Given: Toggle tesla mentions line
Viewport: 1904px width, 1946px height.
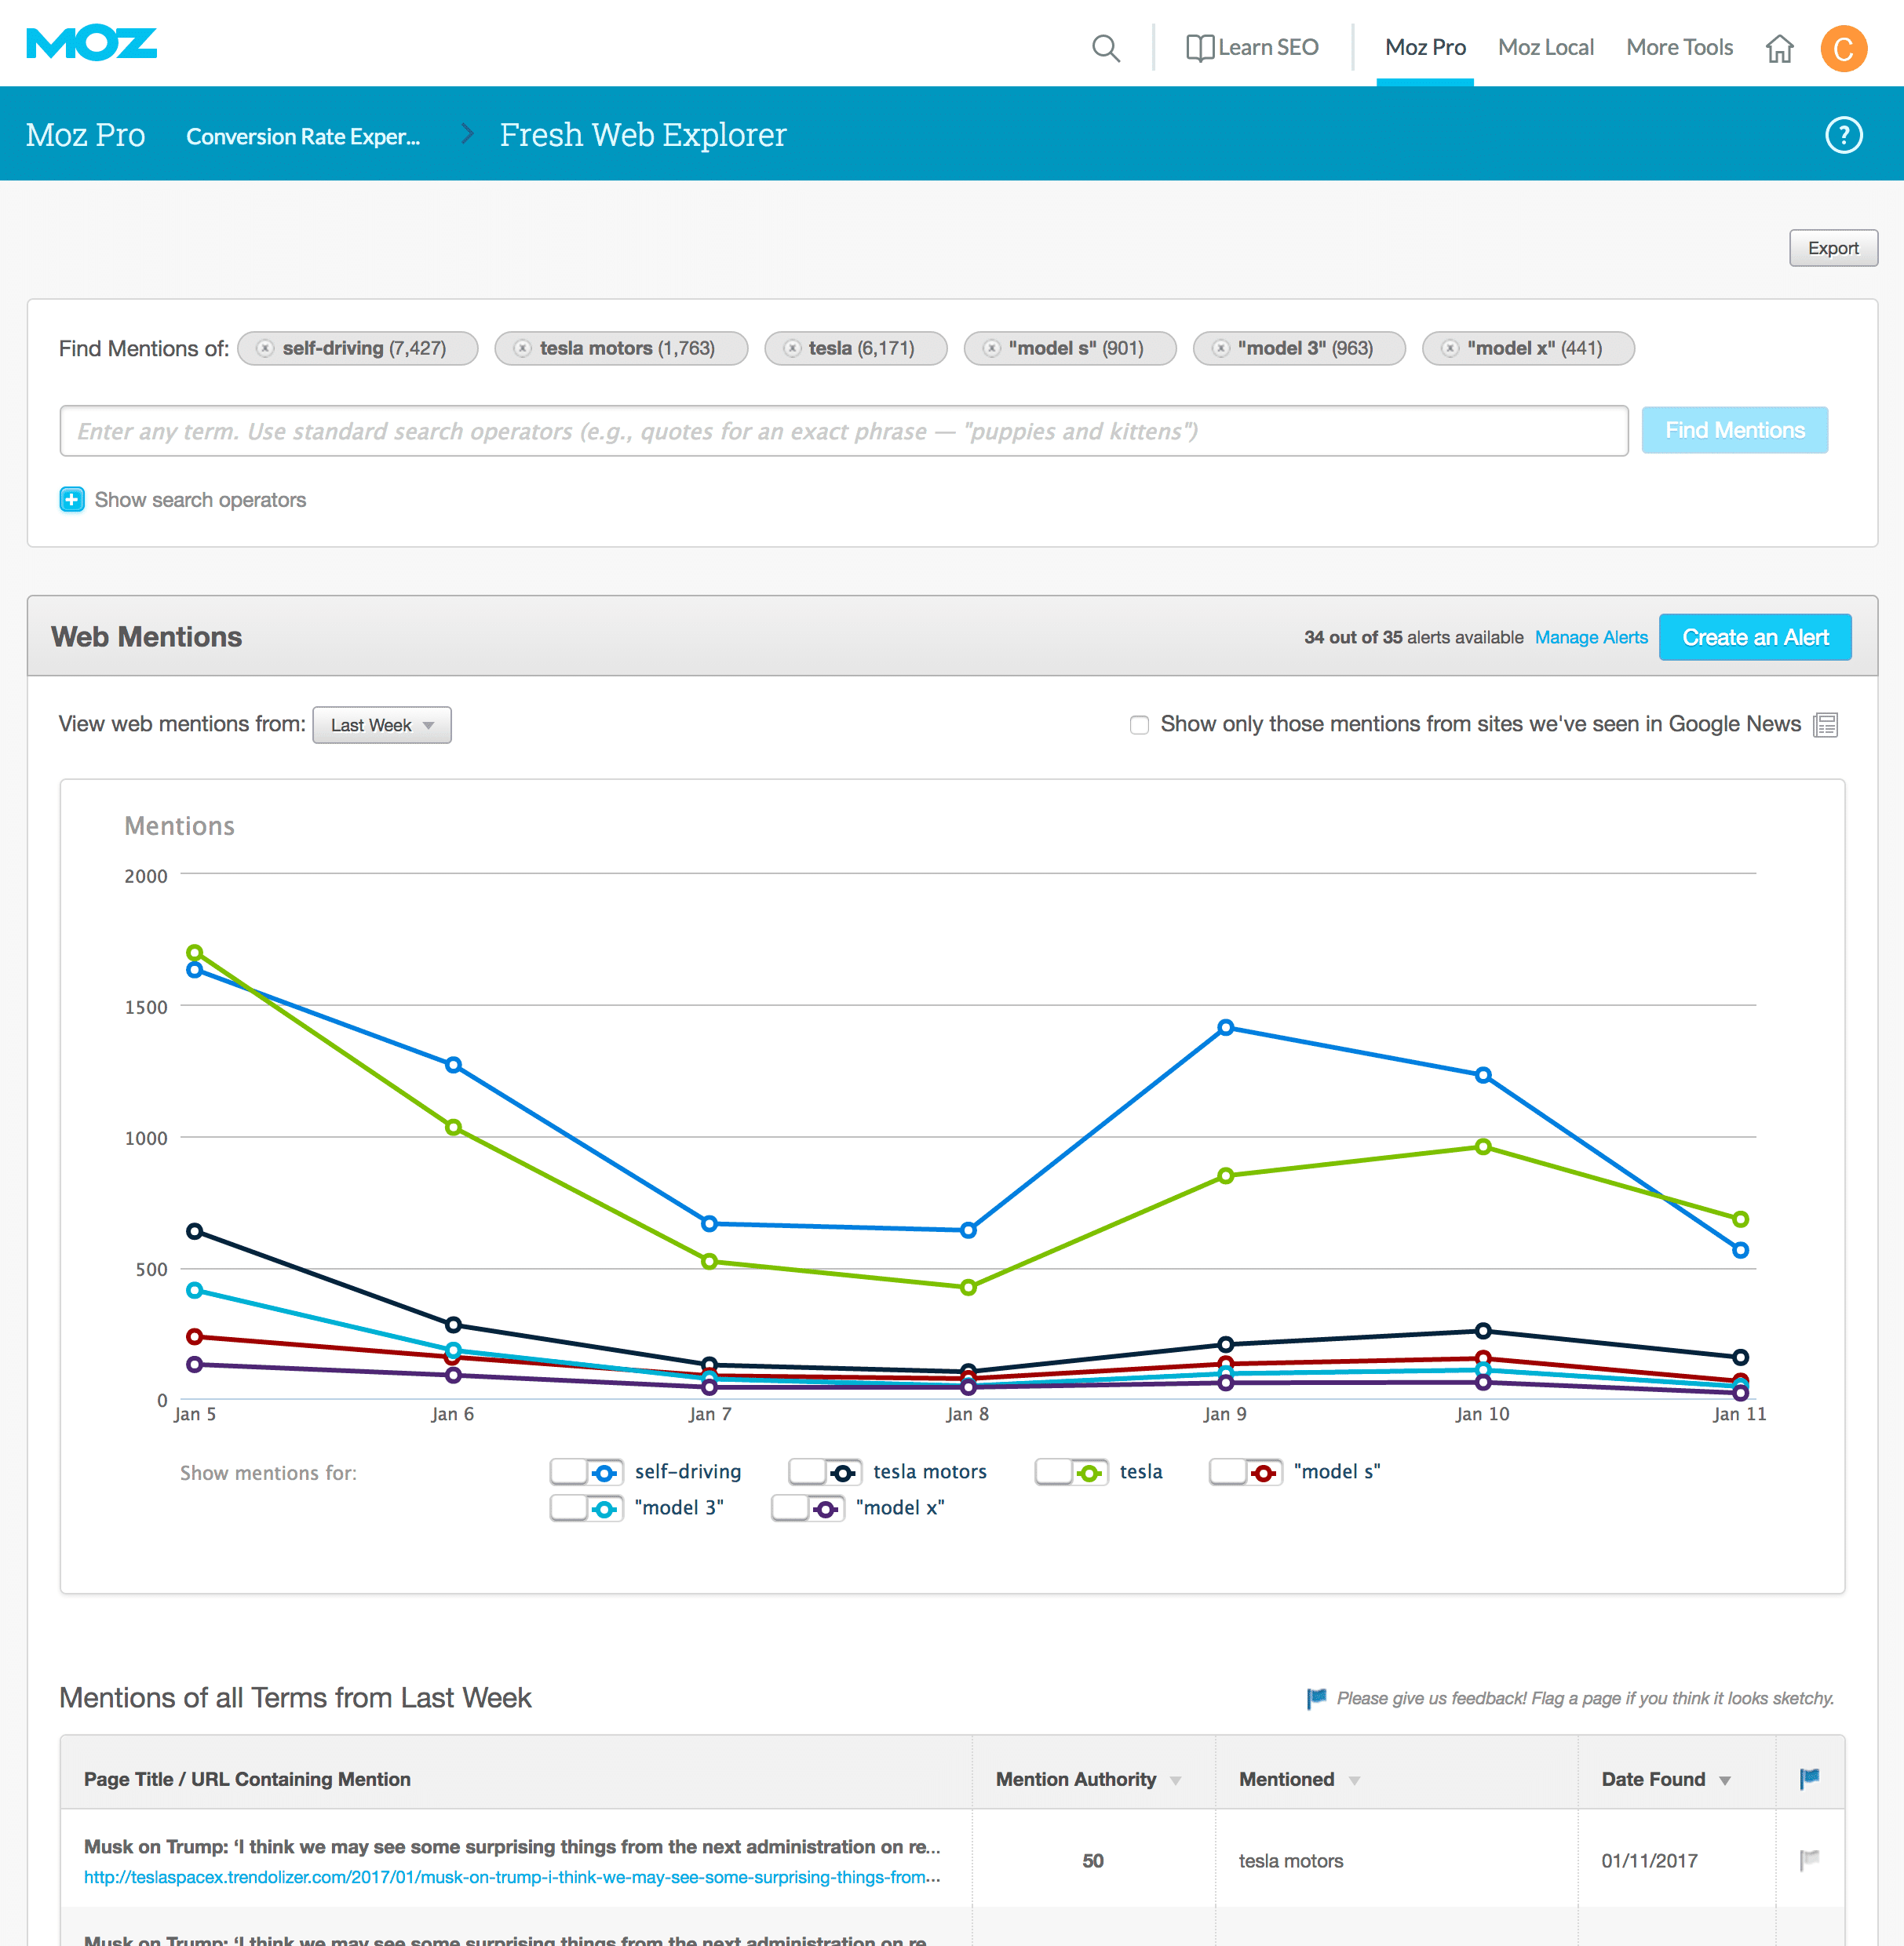Looking at the screenshot, I should 1072,1472.
